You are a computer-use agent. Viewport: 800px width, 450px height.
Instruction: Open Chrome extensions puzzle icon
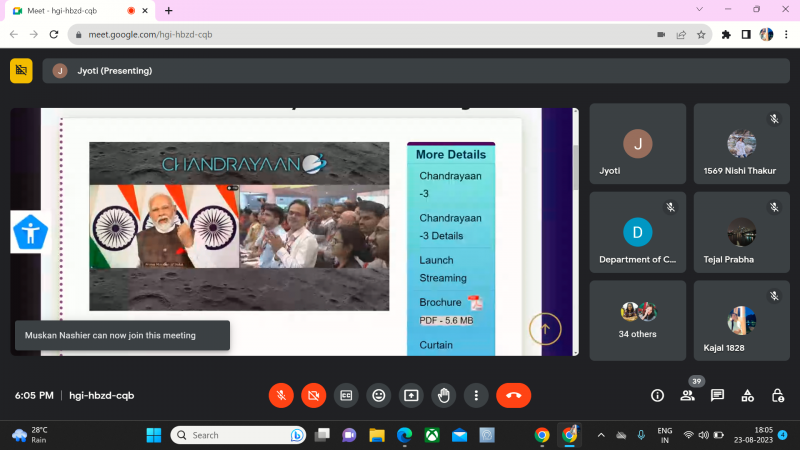[x=726, y=35]
